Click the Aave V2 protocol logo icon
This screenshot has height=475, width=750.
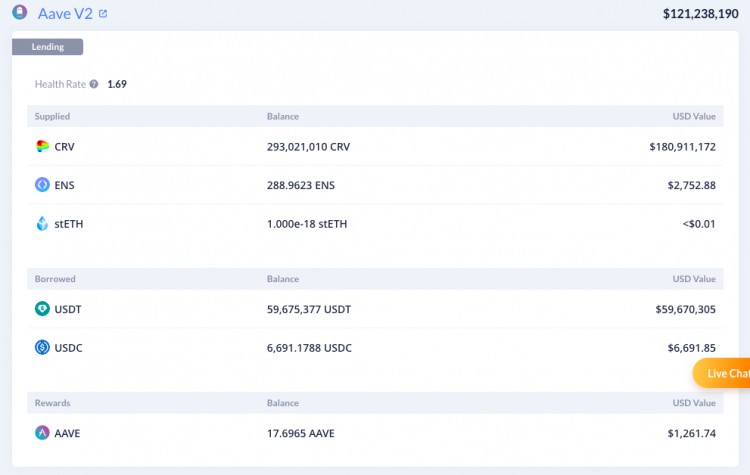point(19,14)
